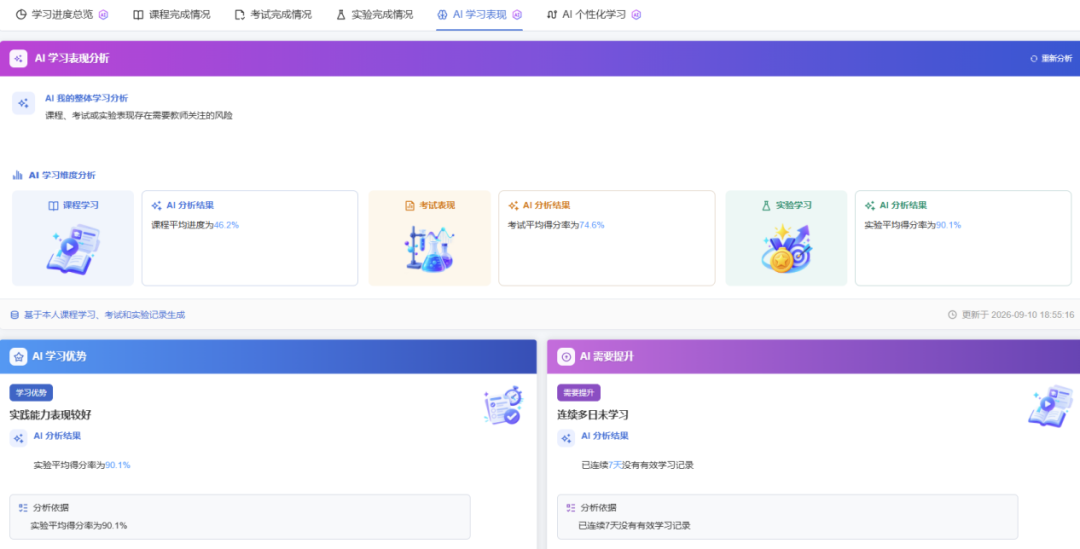Select the 实验学习 dimension card

pos(786,238)
